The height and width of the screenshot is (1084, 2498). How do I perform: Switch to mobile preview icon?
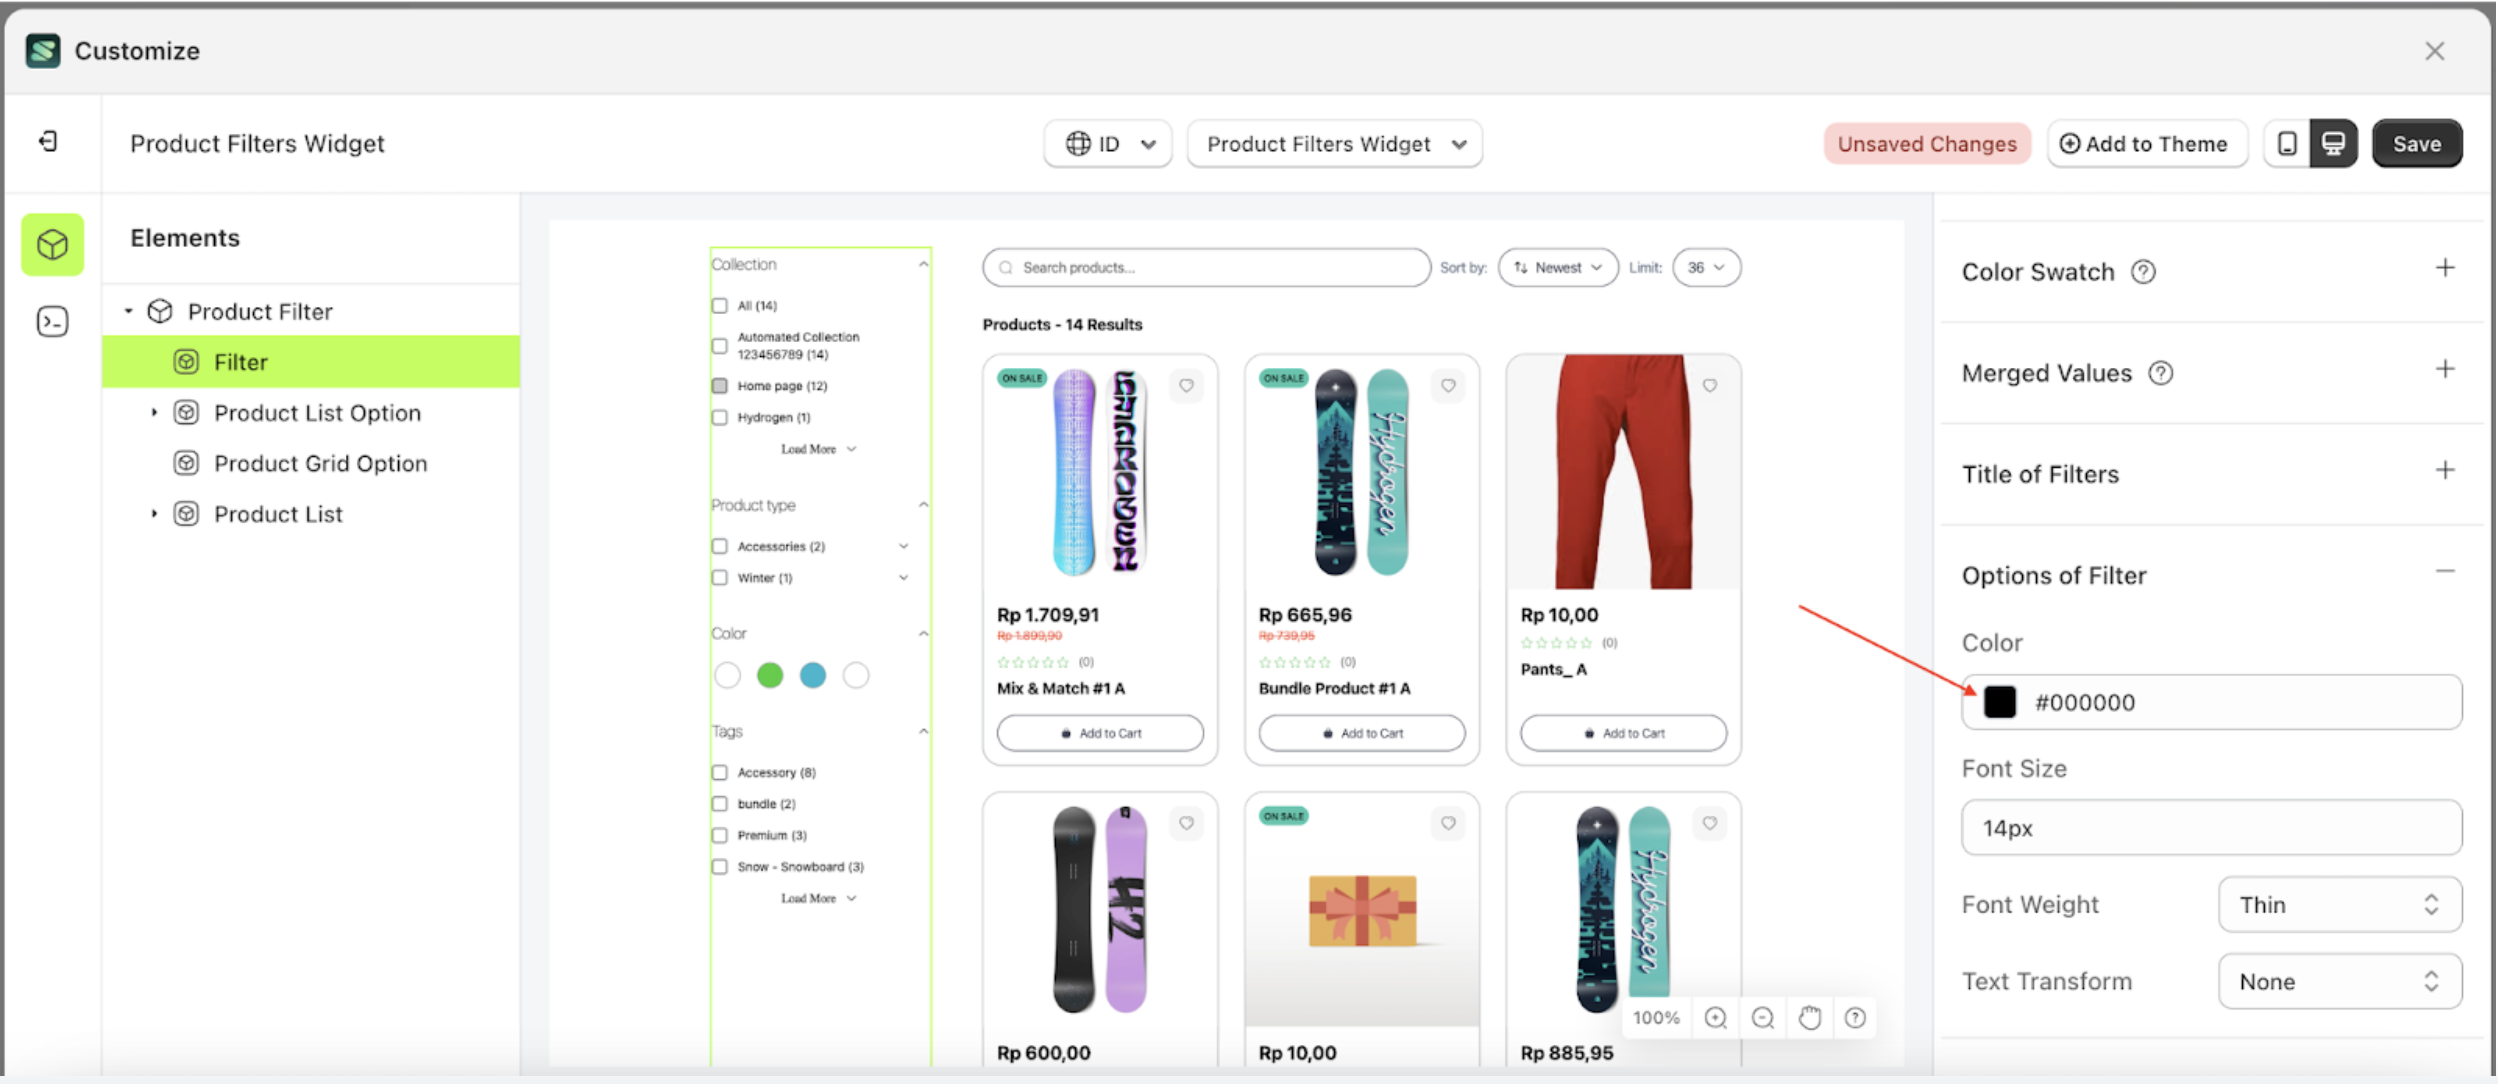(2287, 144)
